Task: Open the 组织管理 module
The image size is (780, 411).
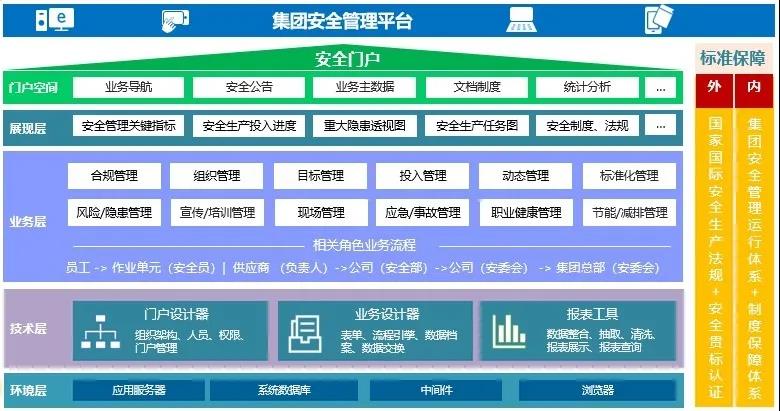Action: click(216, 176)
